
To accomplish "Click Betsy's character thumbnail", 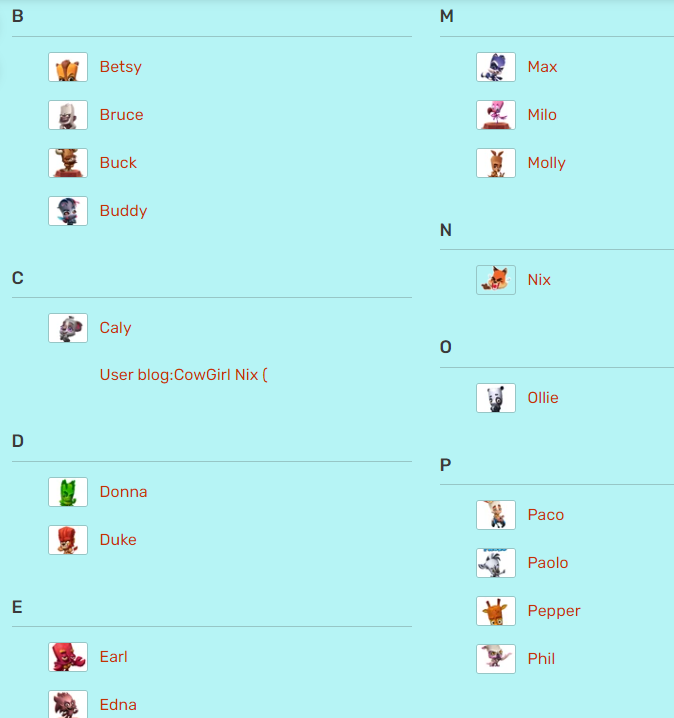I will [68, 67].
